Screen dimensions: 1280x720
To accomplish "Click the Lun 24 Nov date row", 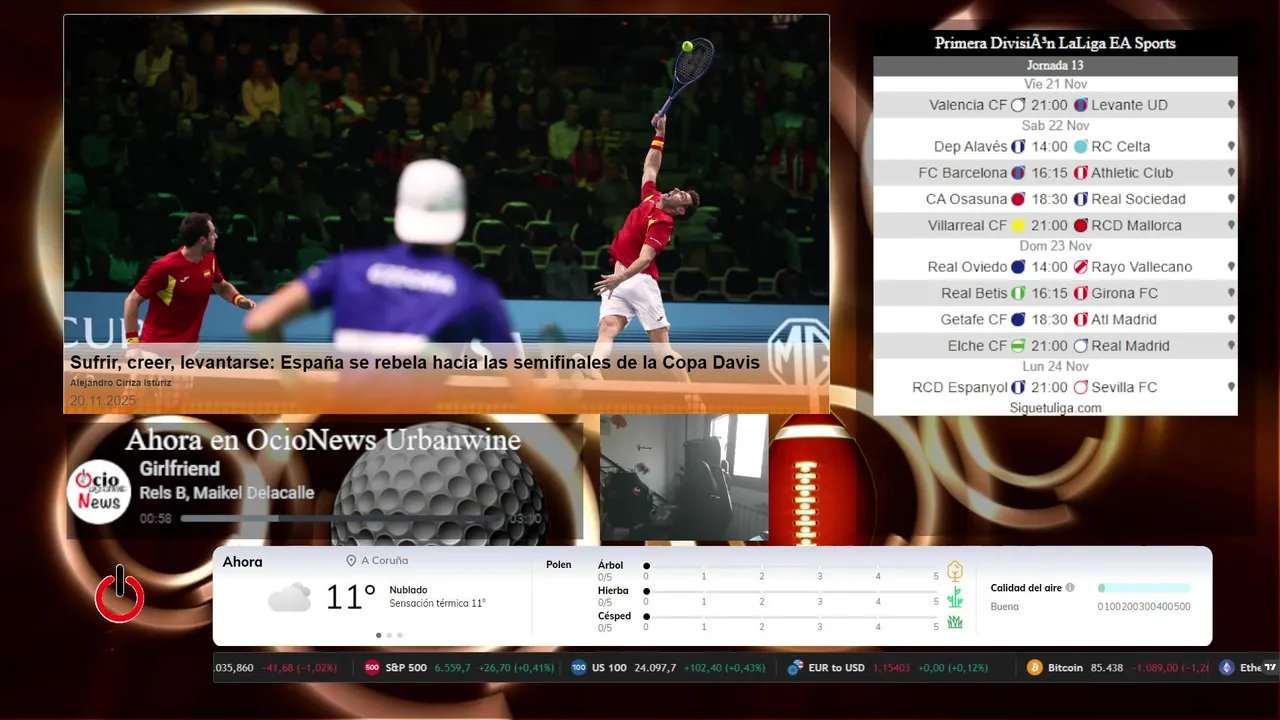I will [x=1055, y=367].
